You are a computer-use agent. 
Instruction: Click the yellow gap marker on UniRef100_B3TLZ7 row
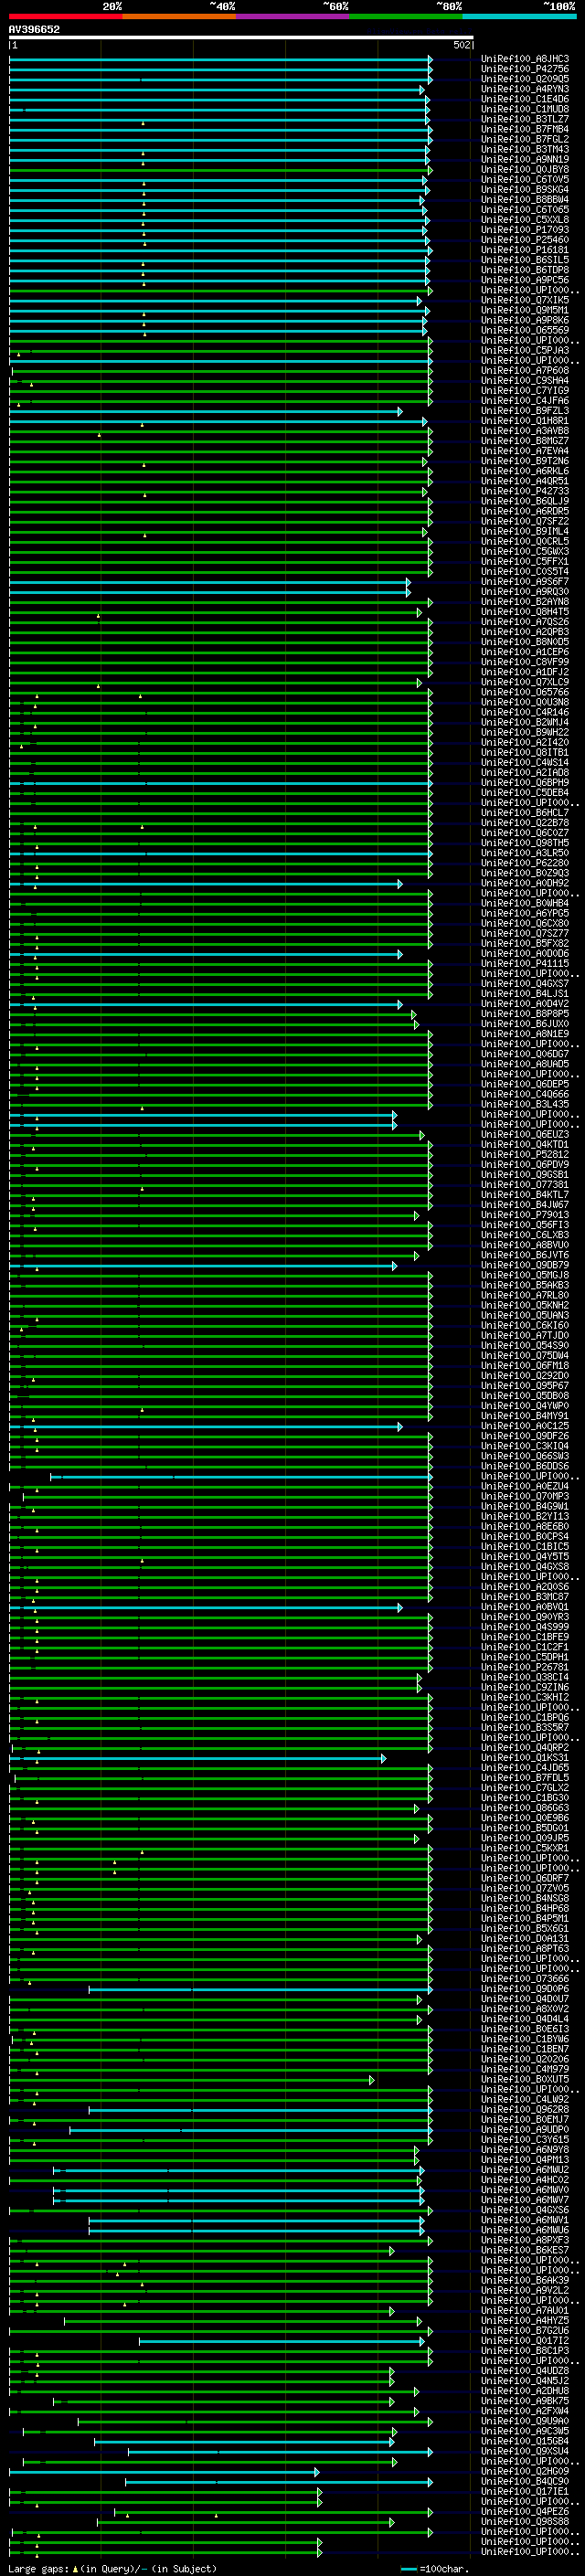(143, 124)
